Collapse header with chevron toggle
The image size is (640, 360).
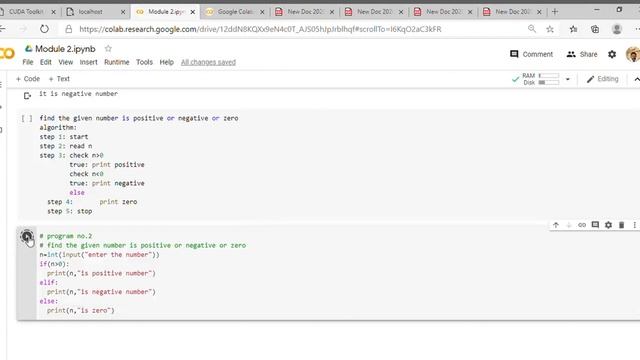coord(636,79)
